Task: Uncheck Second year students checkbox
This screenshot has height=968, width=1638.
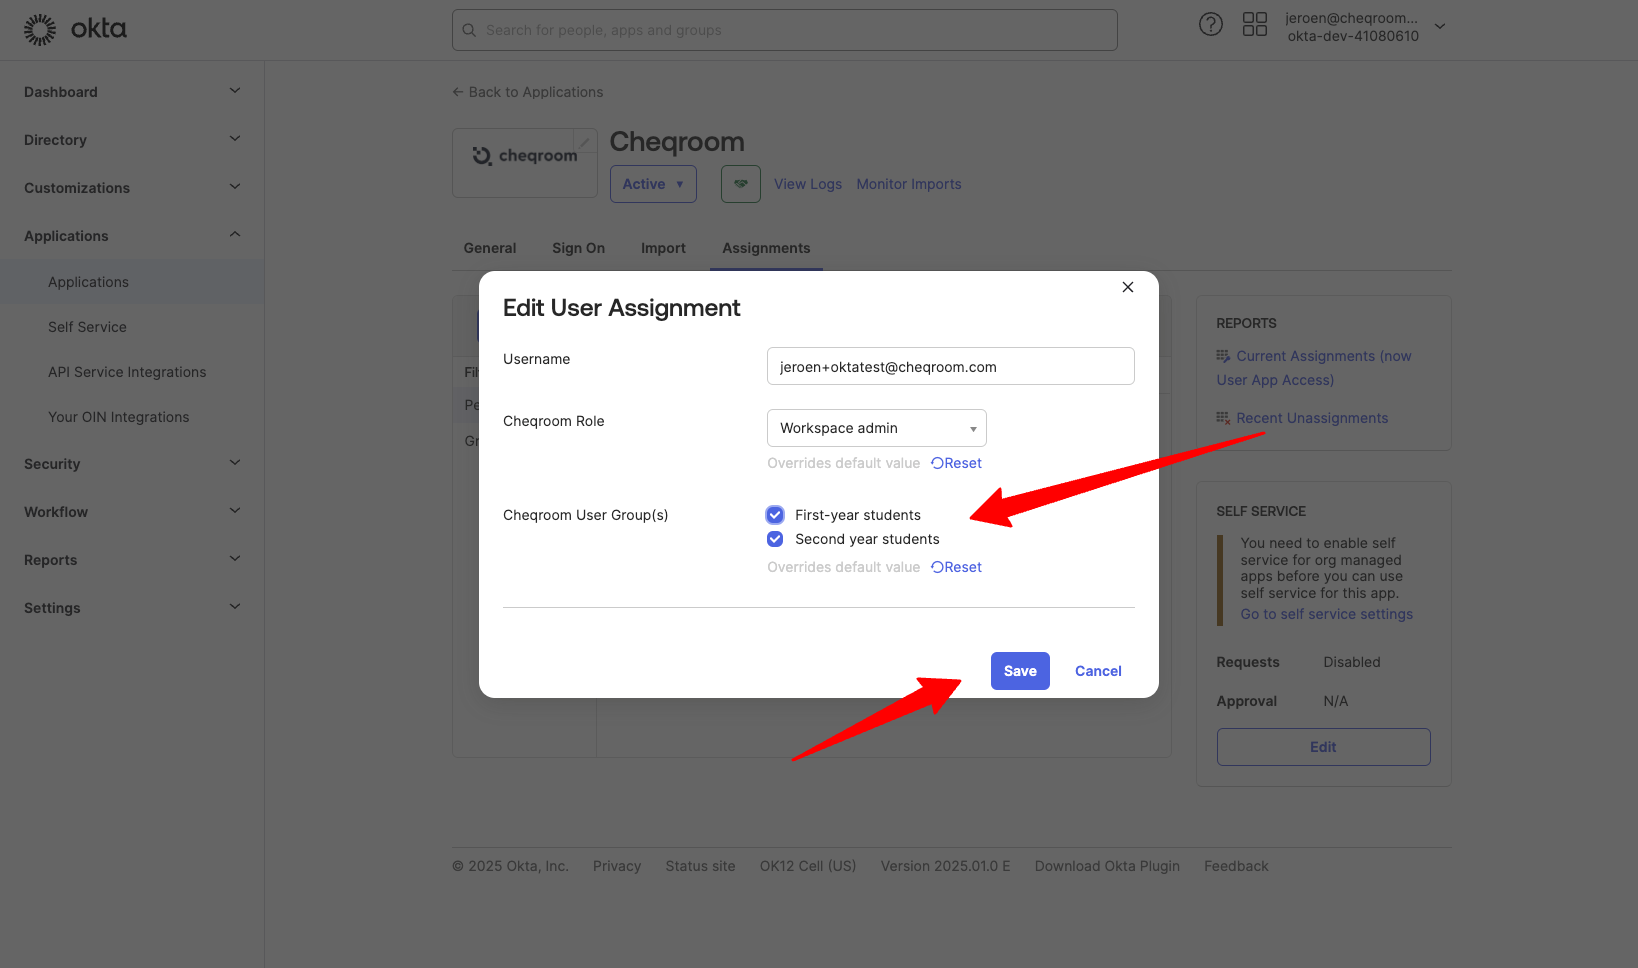Action: pyautogui.click(x=775, y=539)
